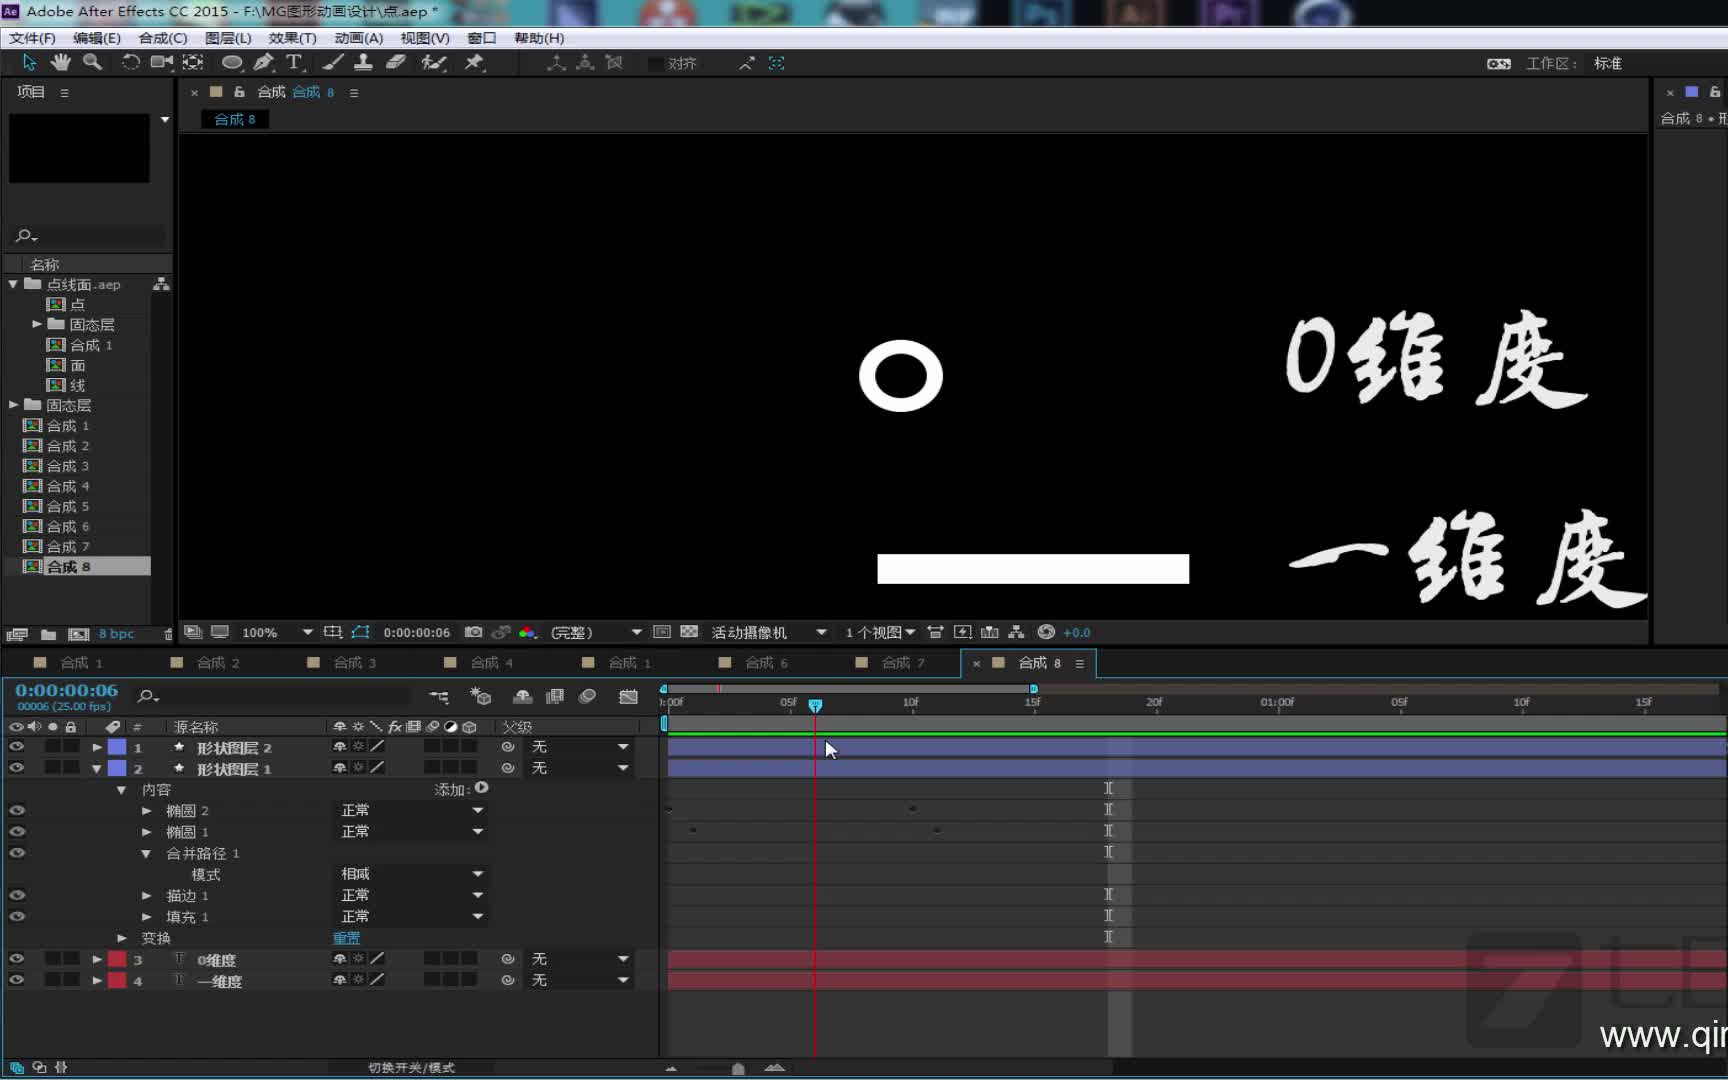This screenshot has width=1728, height=1080.
Task: Select the Puppet Pin tool
Action: click(x=474, y=62)
